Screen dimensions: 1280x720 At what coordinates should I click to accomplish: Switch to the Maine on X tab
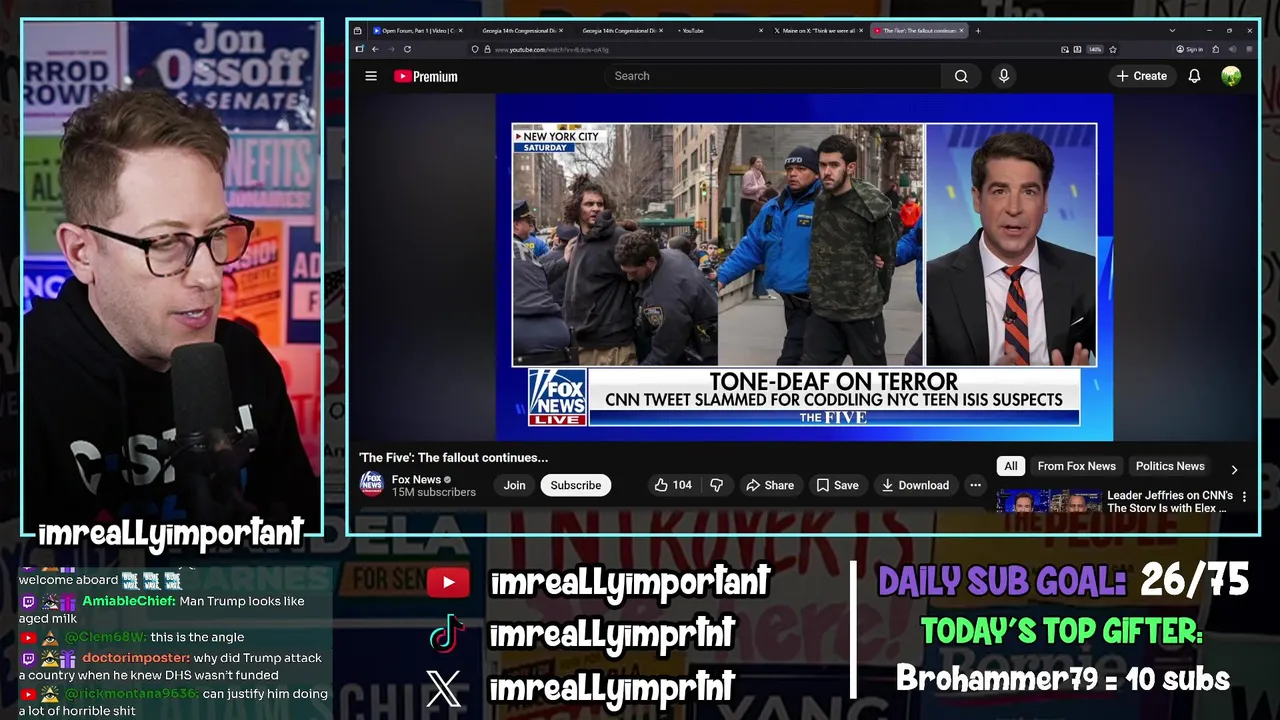pos(816,31)
